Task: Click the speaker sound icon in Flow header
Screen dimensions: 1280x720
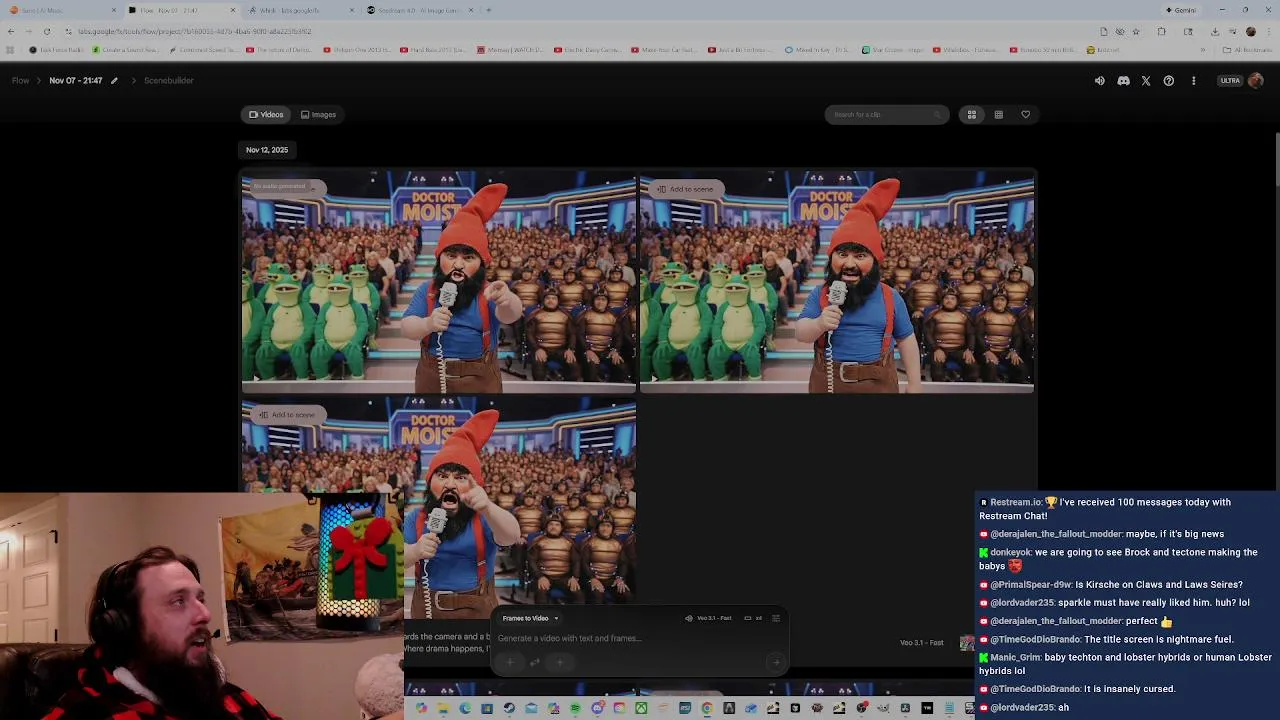Action: click(x=1100, y=81)
